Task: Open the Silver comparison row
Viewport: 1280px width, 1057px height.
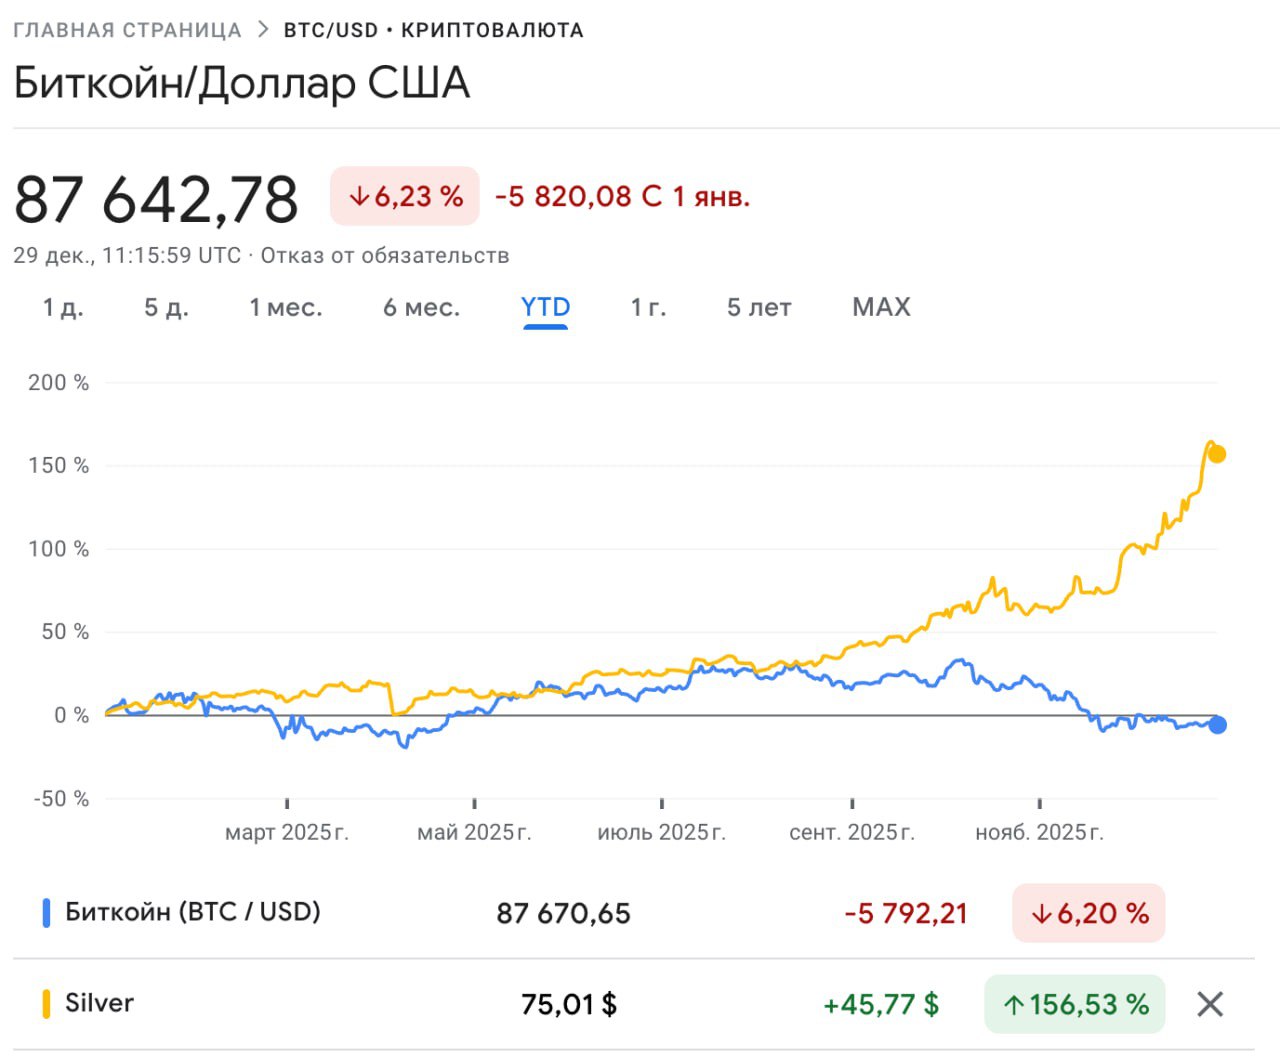Action: tap(99, 1003)
